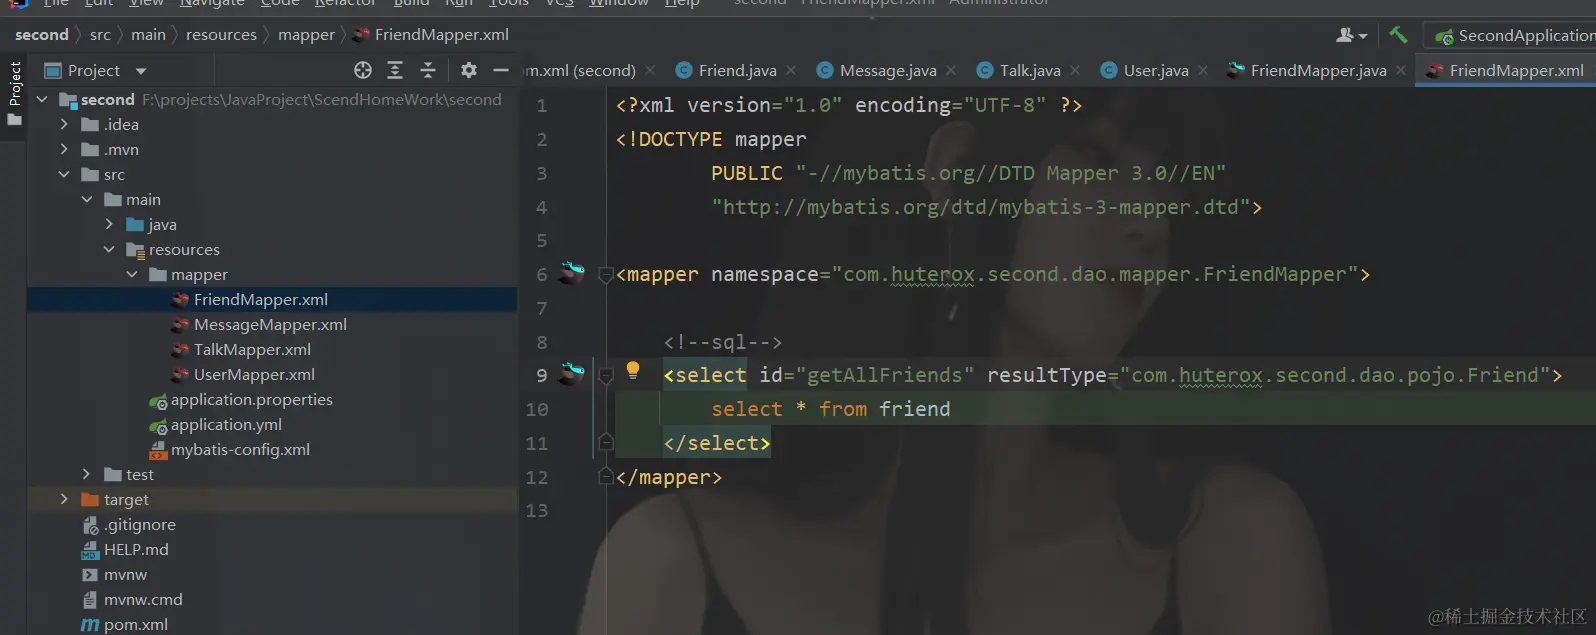Click the fold end marker on line 12
Viewport: 1596px width, 635px height.
605,476
